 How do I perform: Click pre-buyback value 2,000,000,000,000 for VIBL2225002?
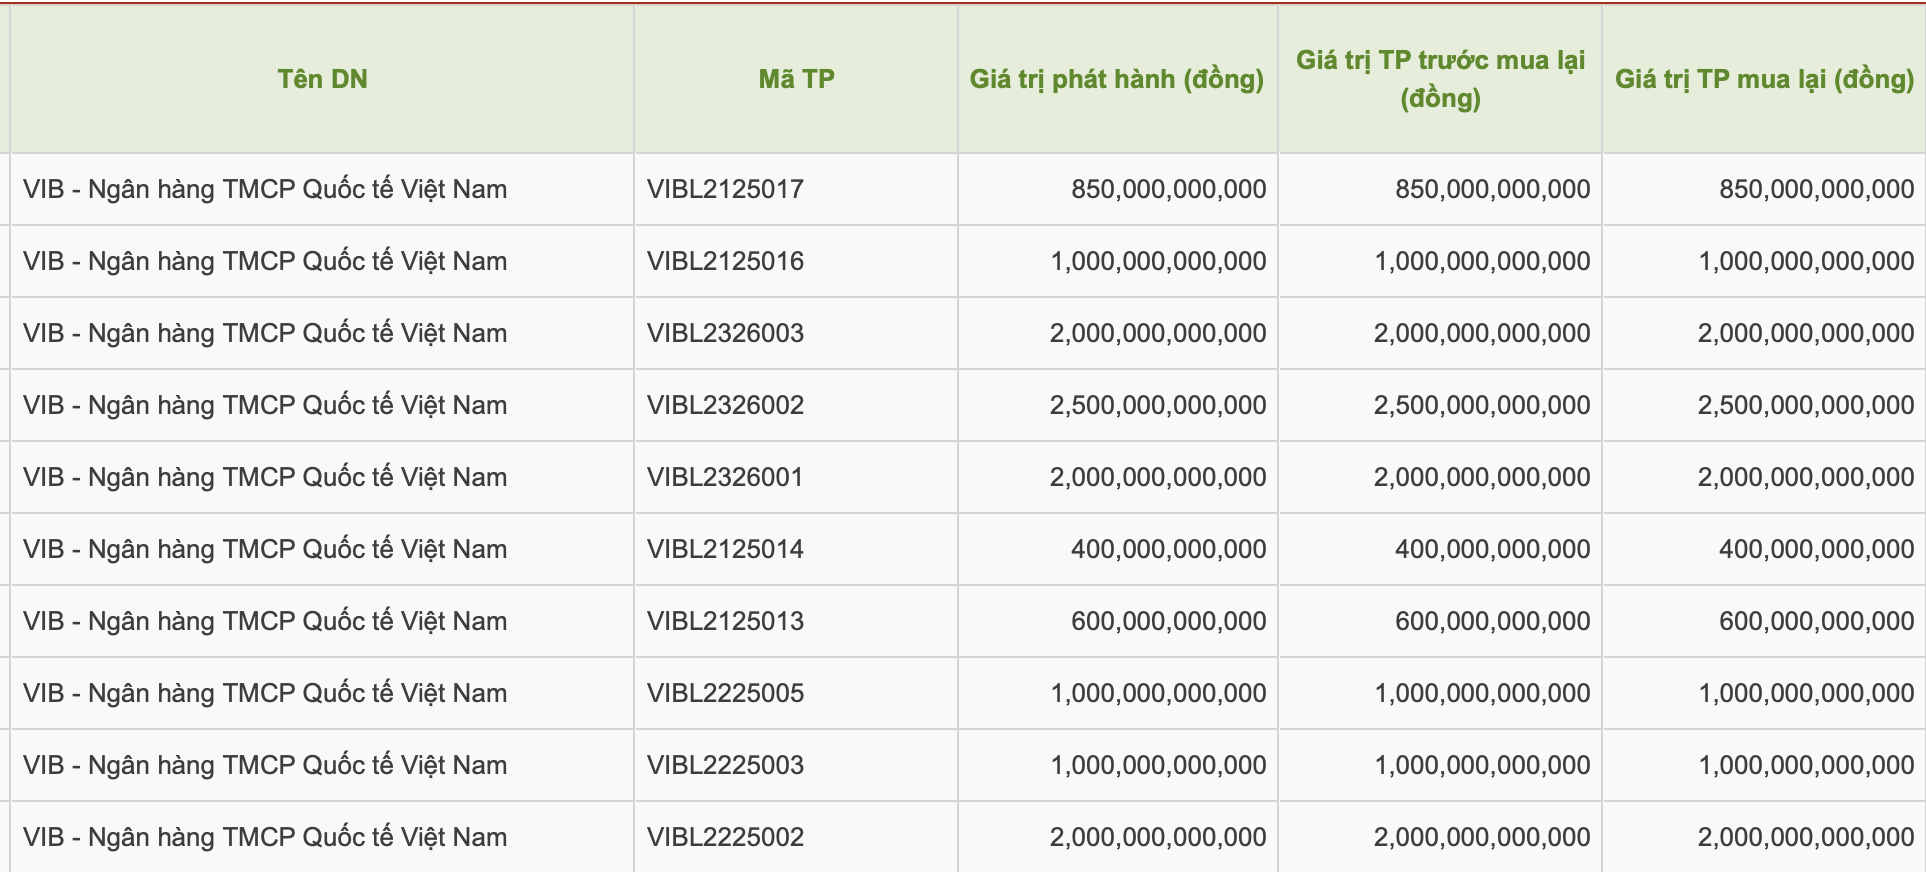coord(1482,837)
